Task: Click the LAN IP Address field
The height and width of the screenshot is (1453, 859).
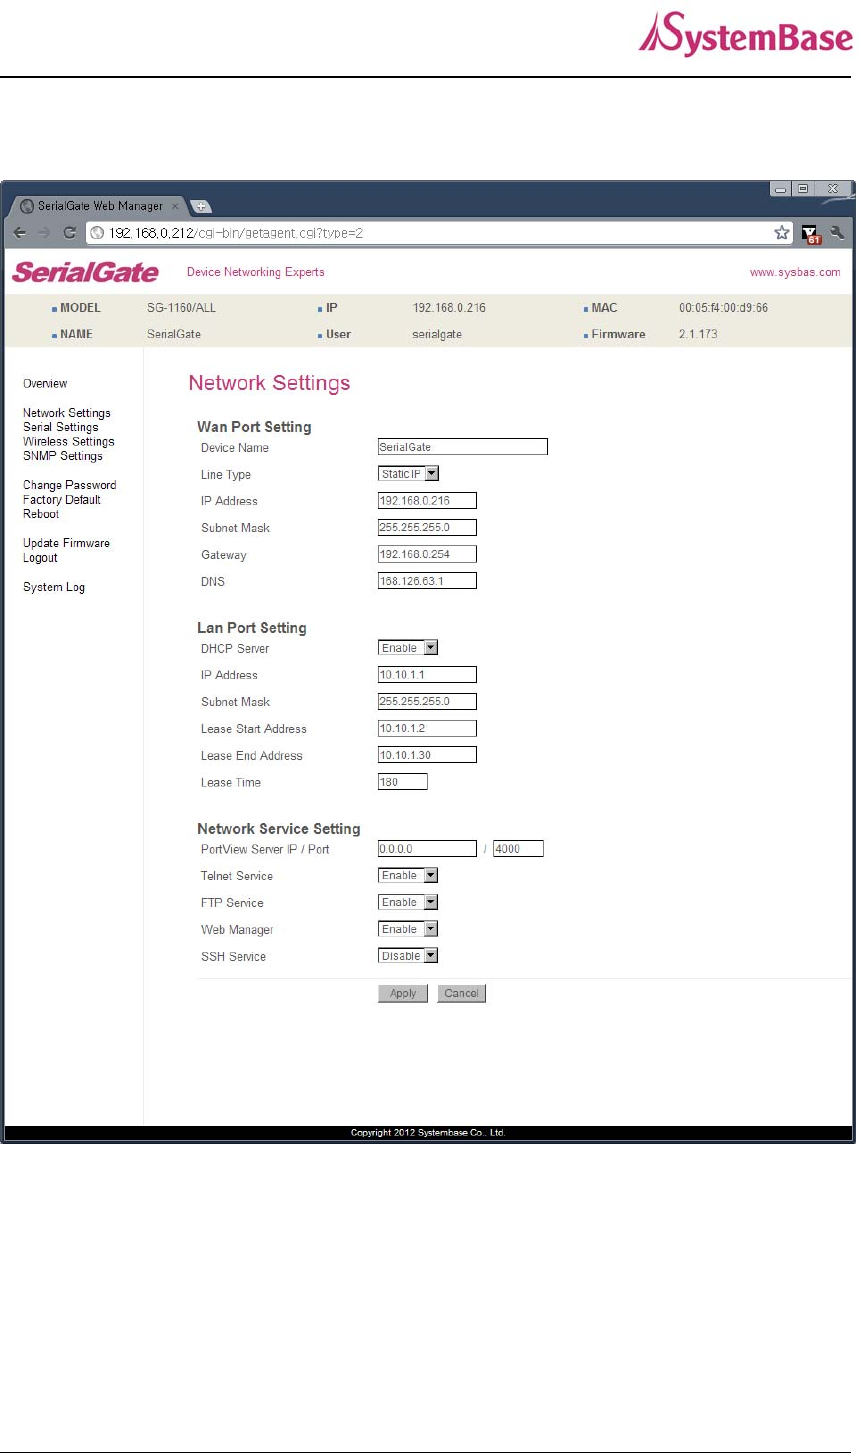Action: click(427, 675)
